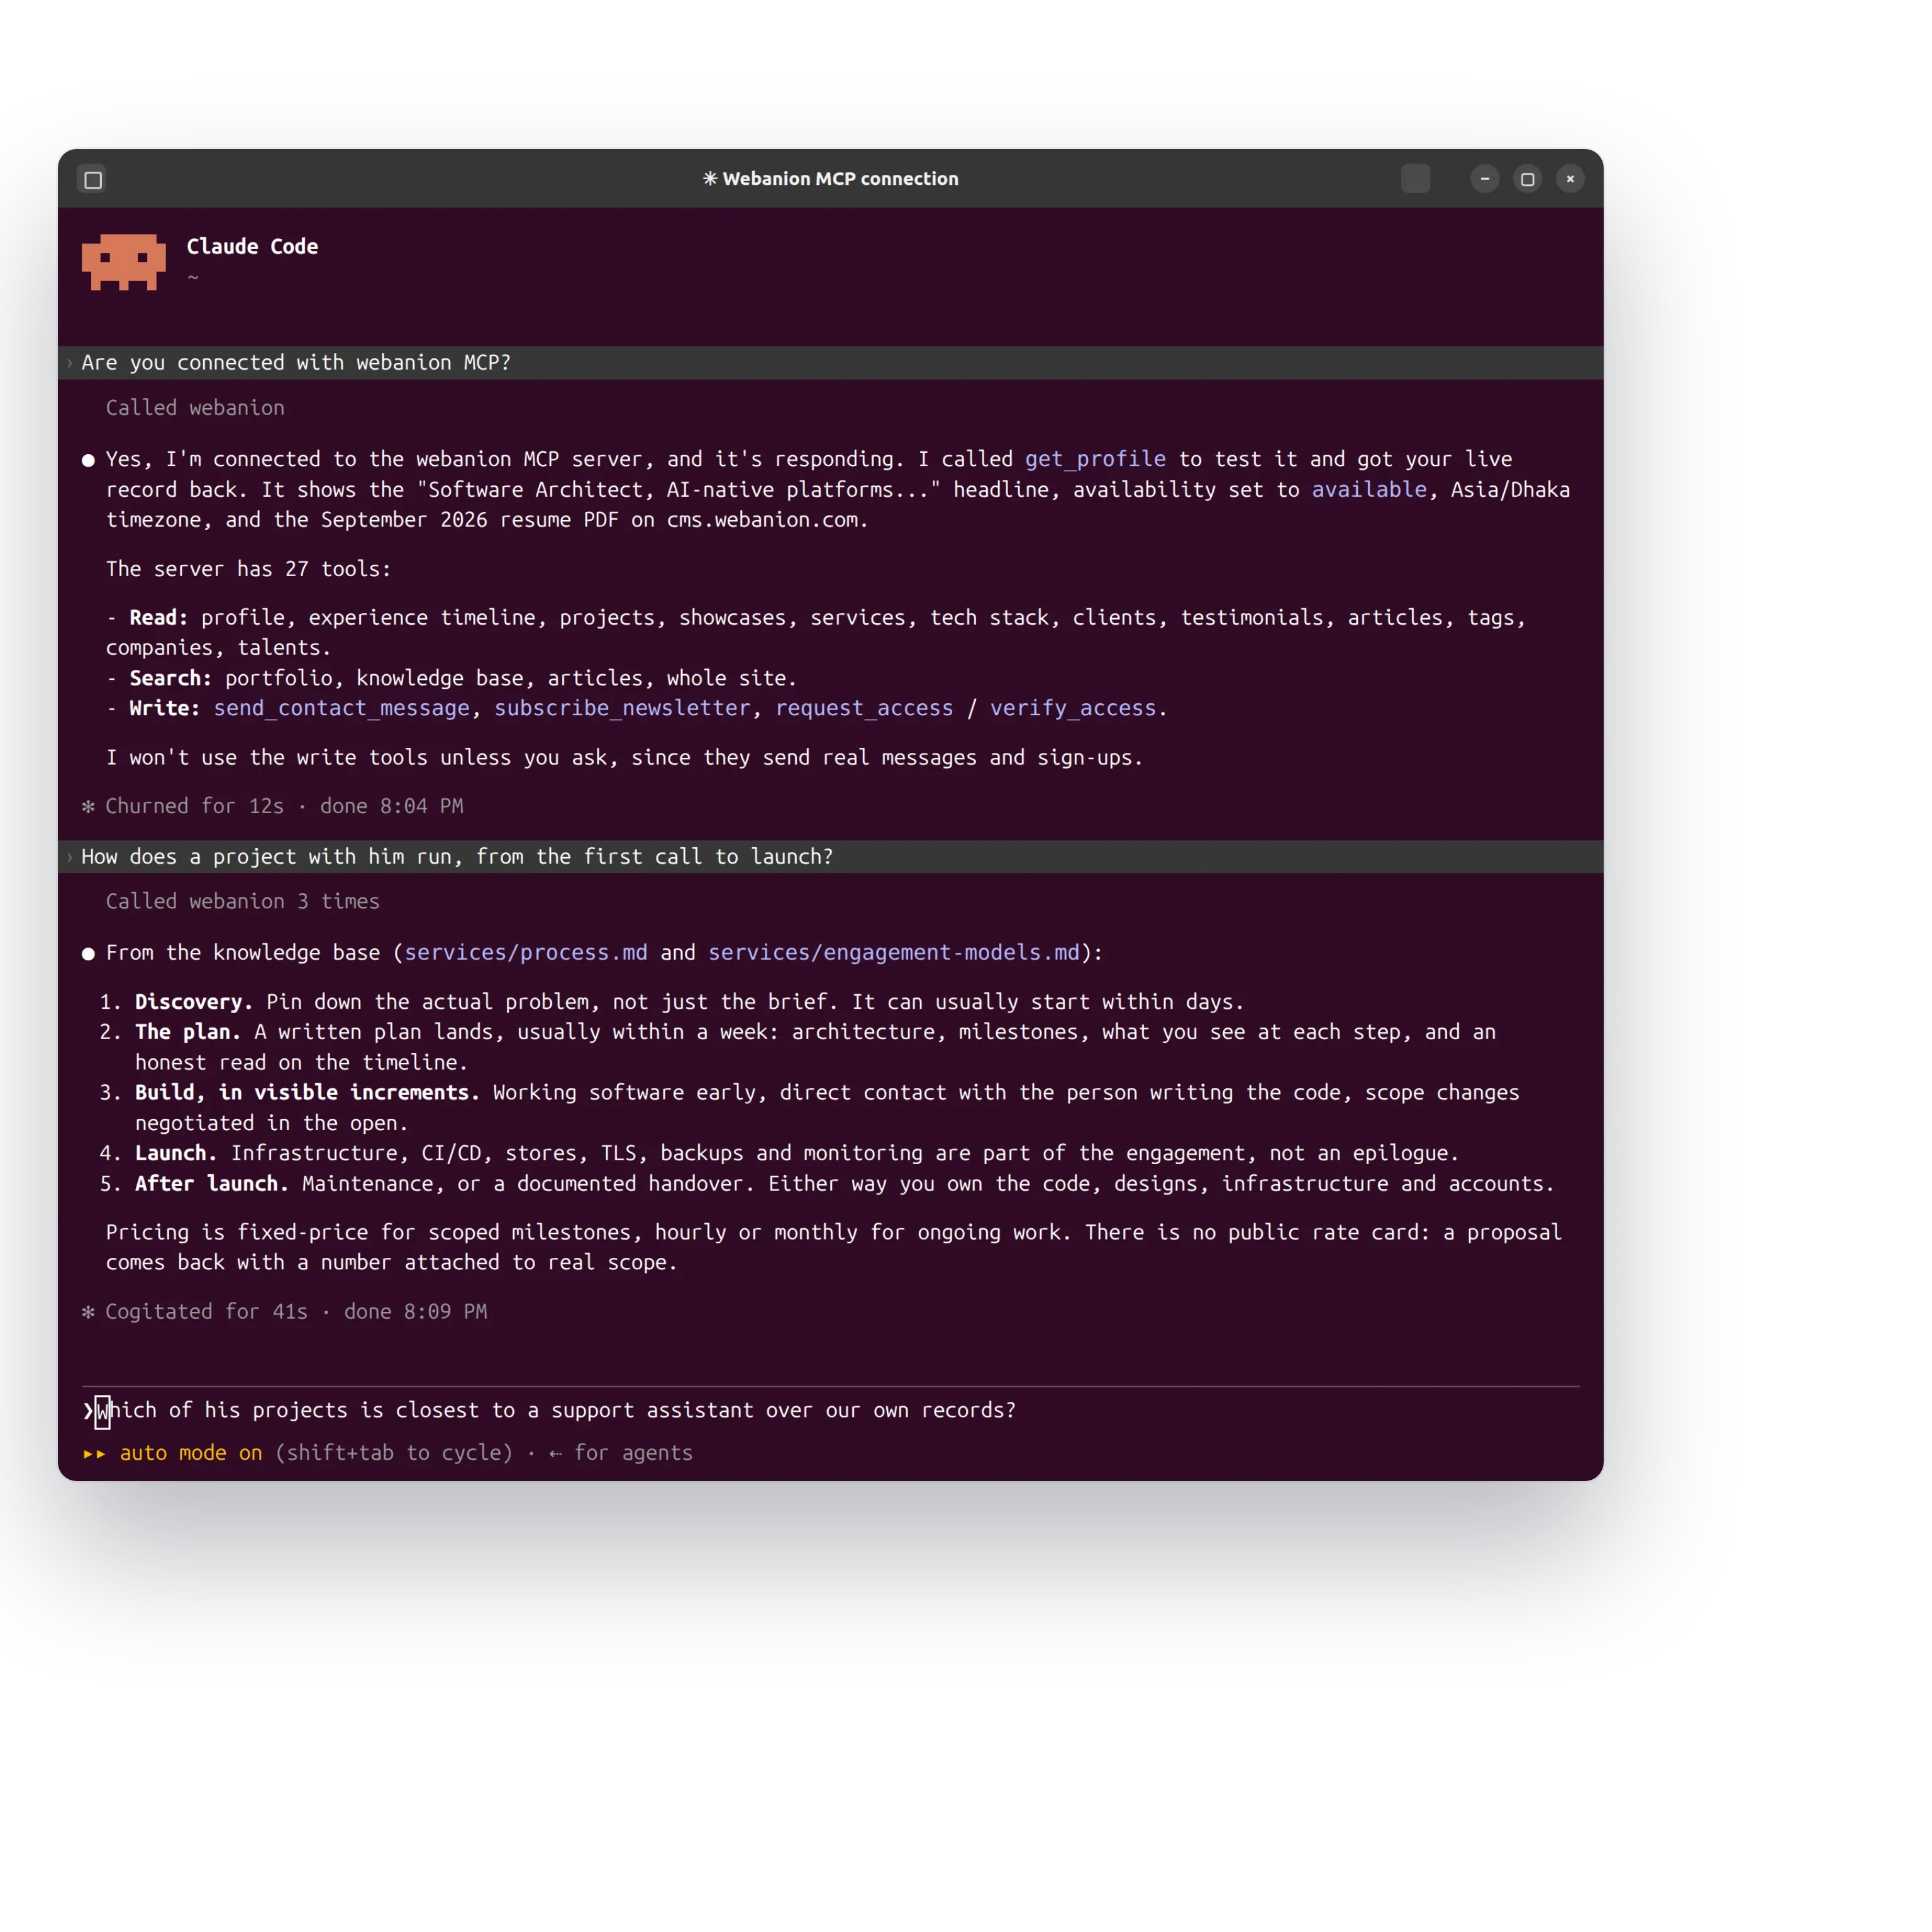Click the prompt input field with typed question
The image size is (1932, 1932).
click(830, 1410)
